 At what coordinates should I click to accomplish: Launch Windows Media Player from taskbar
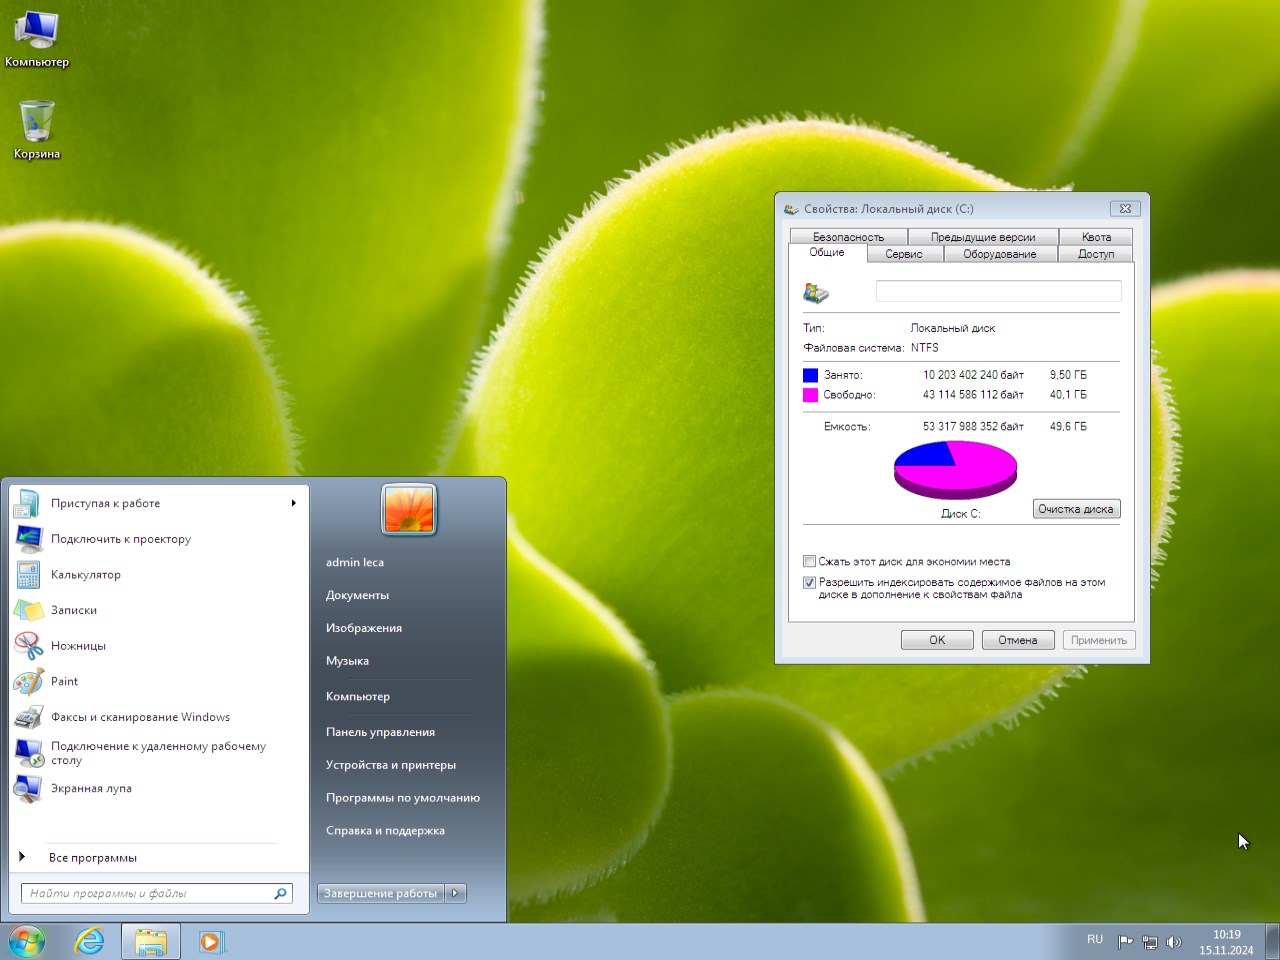[211, 941]
